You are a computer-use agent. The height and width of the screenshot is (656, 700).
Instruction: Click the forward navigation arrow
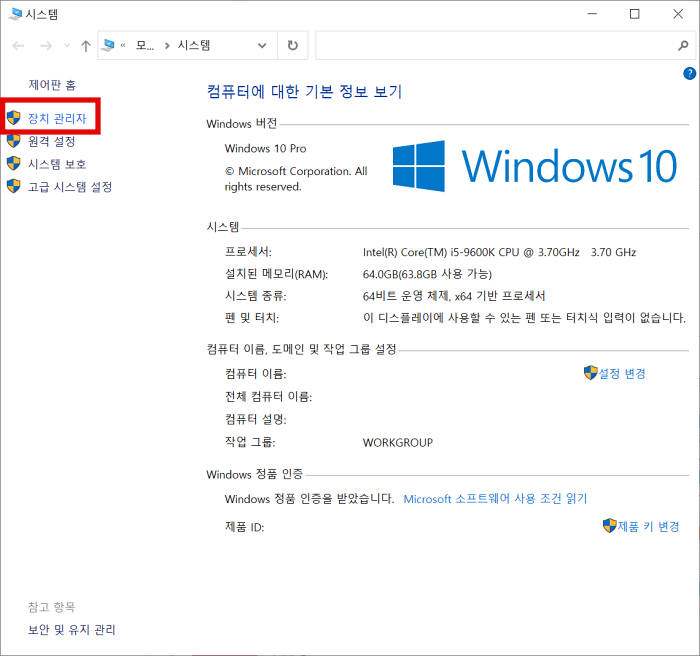46,46
